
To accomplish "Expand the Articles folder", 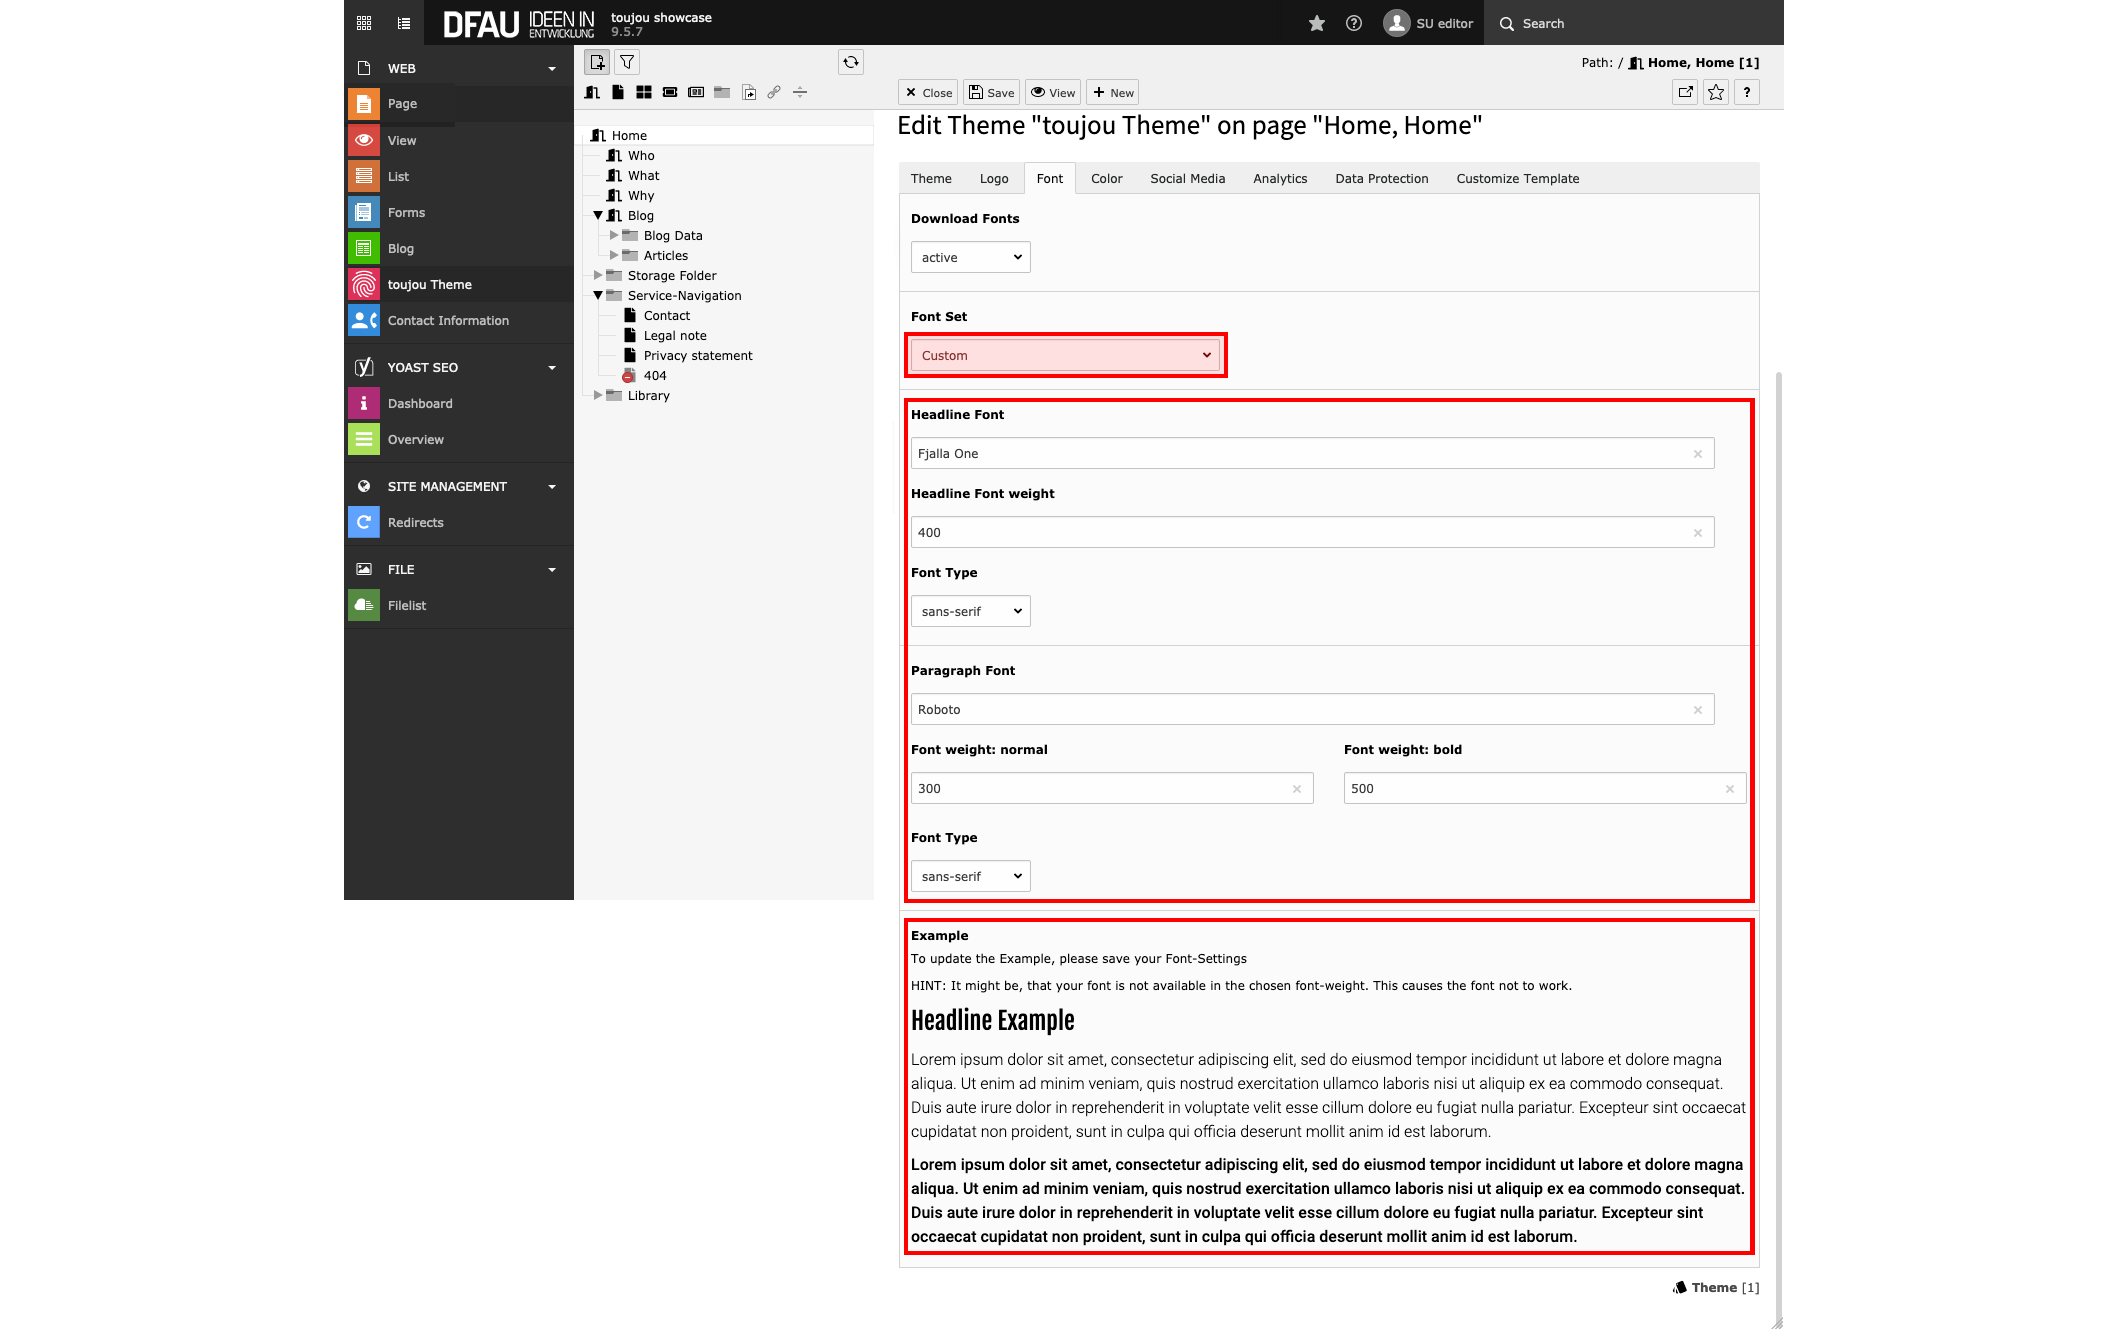I will coord(614,255).
